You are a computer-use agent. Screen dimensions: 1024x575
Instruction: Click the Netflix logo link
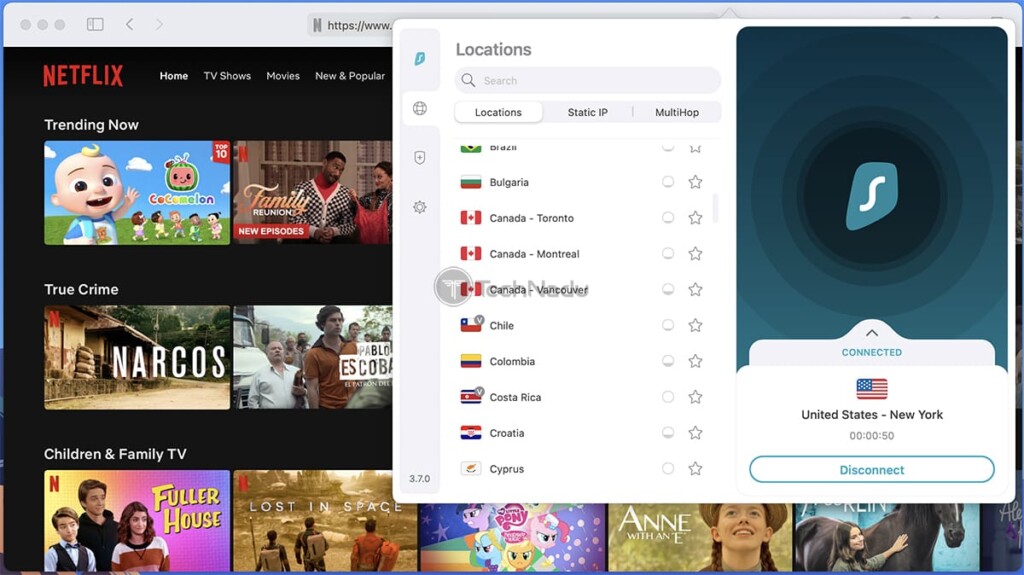[83, 76]
